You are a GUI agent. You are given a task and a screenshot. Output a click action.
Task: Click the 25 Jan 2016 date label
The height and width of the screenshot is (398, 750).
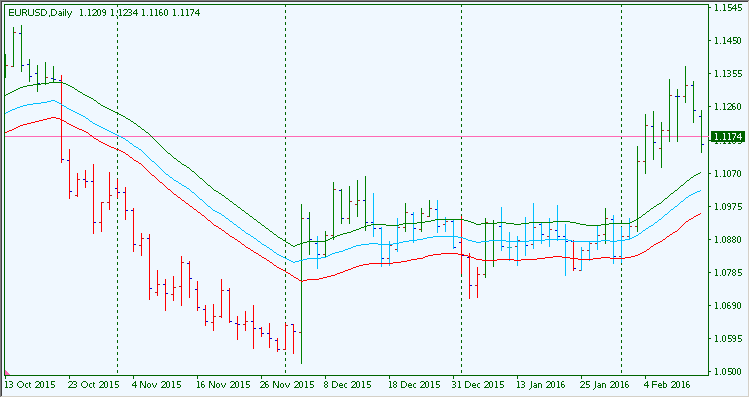pyautogui.click(x=606, y=385)
